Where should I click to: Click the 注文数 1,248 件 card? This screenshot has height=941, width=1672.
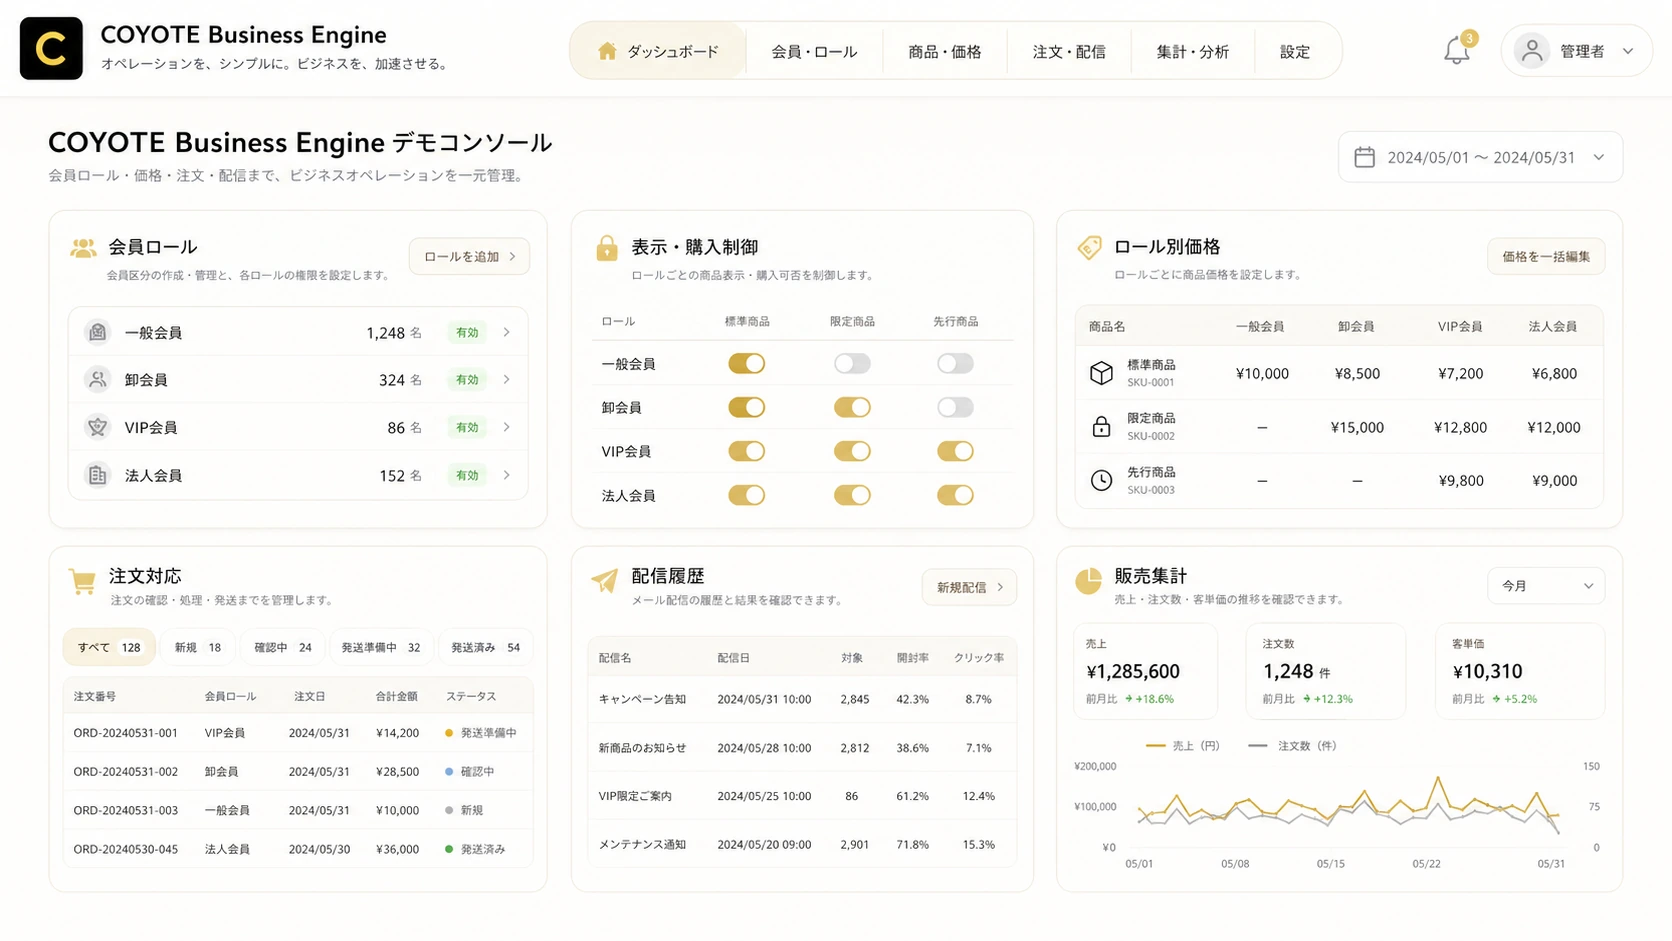click(x=1325, y=671)
